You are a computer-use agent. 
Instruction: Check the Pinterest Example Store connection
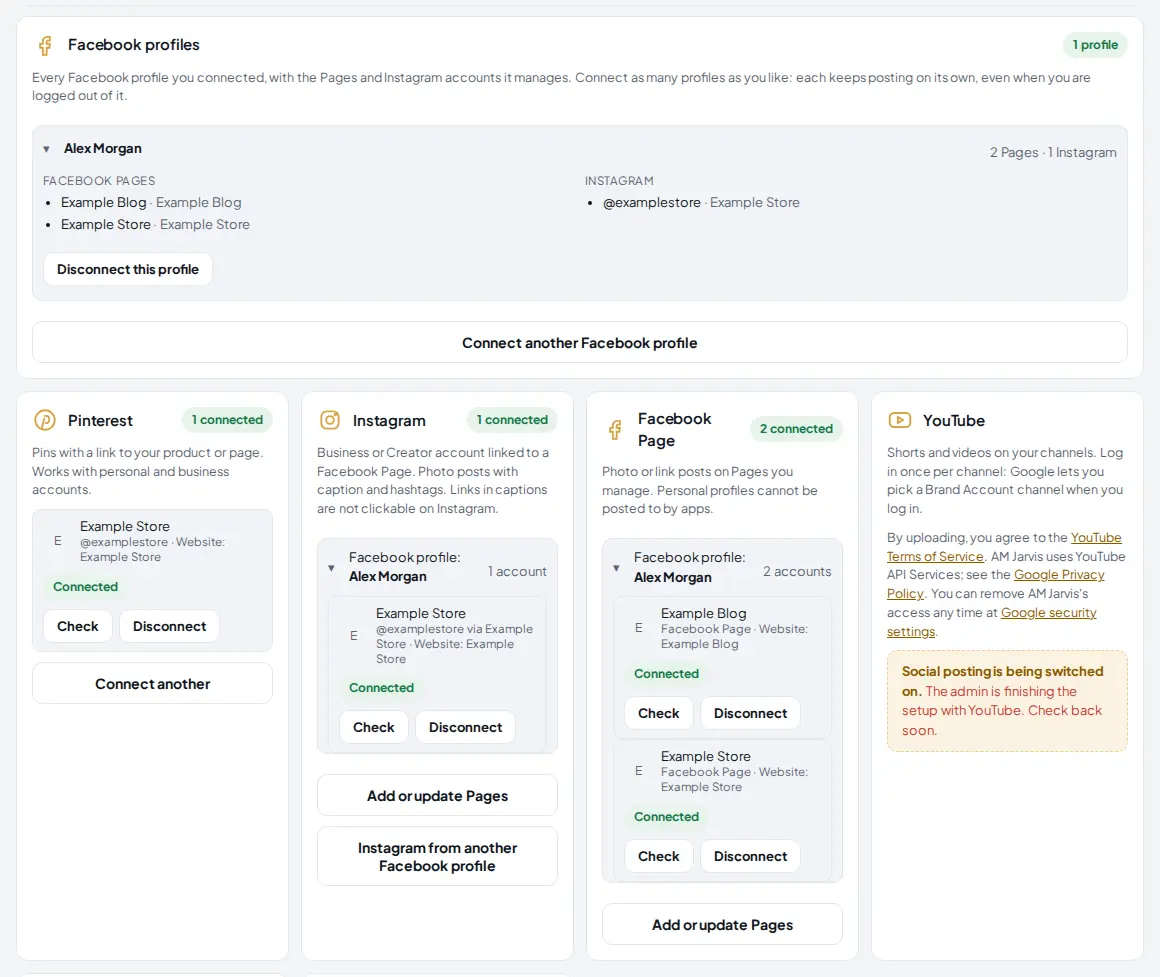[78, 626]
